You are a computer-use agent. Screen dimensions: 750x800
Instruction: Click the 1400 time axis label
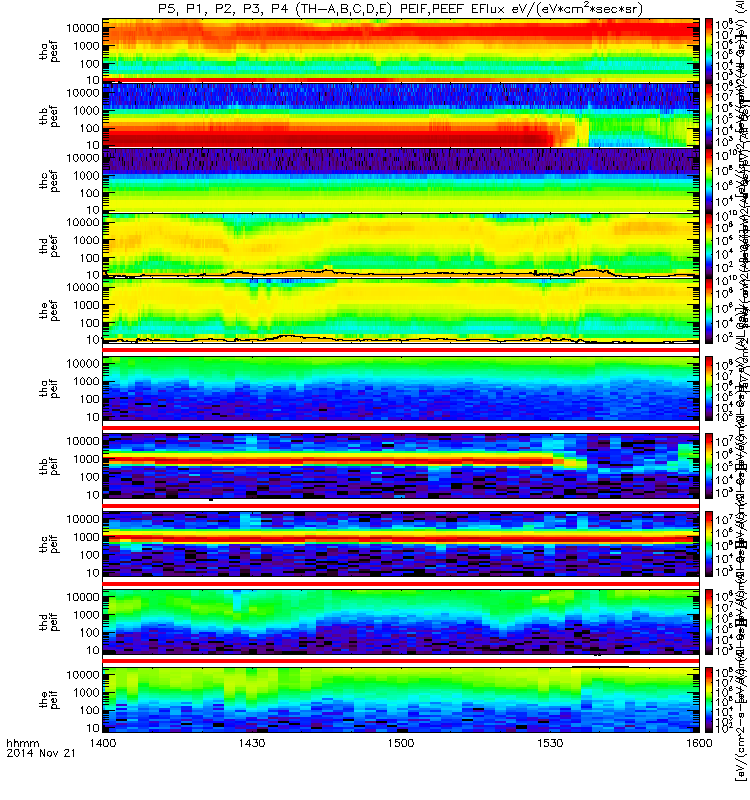[103, 743]
